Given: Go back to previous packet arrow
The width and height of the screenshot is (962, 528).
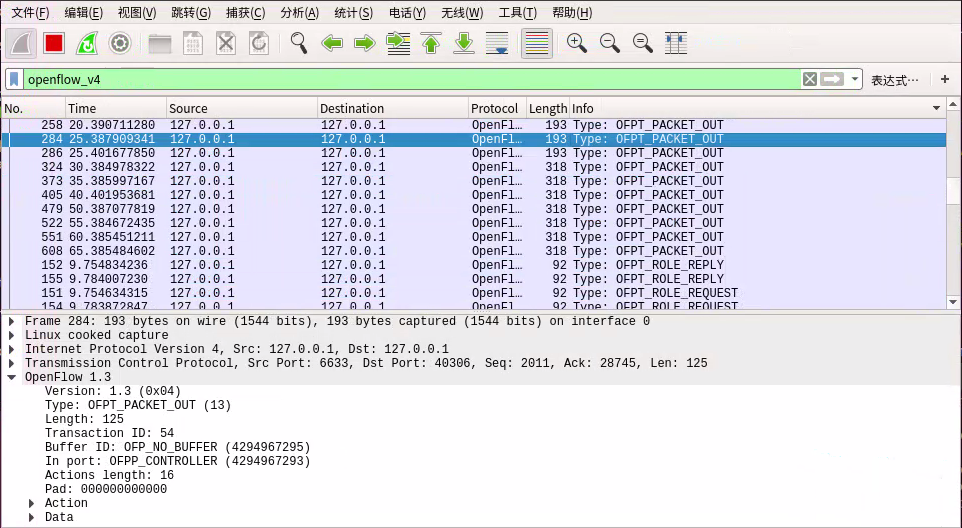Looking at the screenshot, I should click(x=332, y=43).
